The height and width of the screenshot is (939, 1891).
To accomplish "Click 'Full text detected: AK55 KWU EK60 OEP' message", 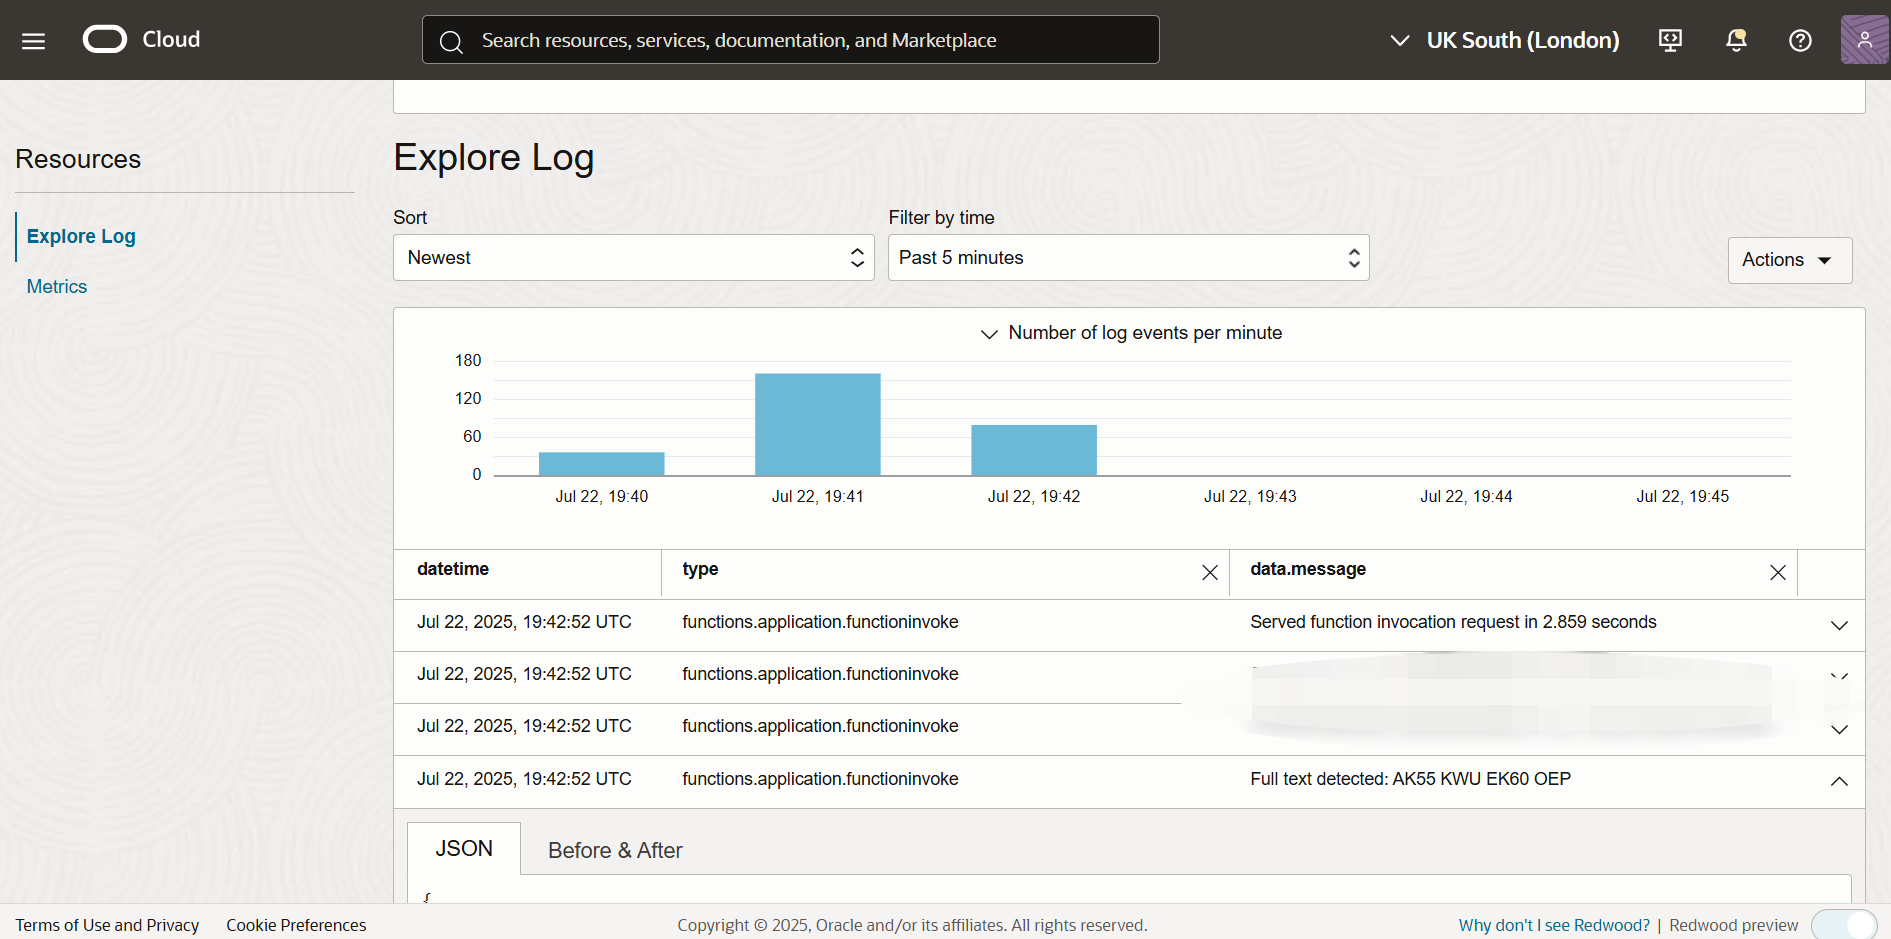I will [1410, 779].
